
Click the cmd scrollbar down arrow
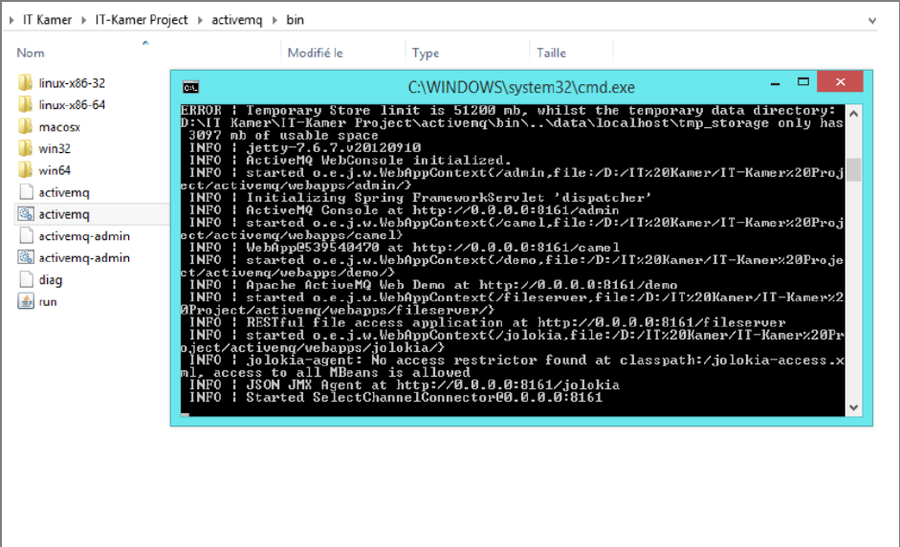pos(853,406)
